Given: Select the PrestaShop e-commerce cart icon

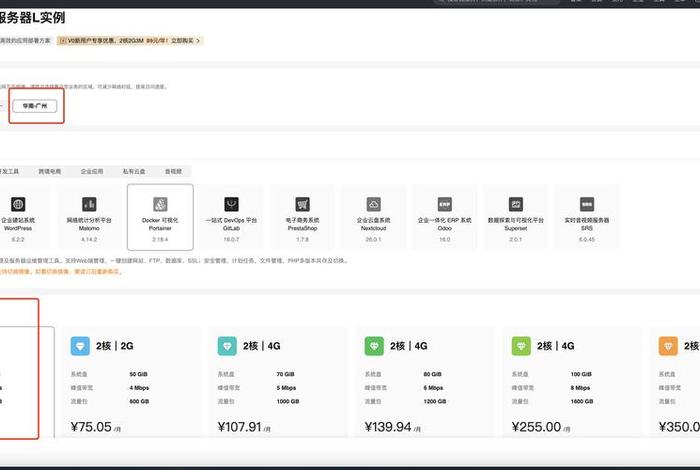Looking at the screenshot, I should [x=302, y=204].
